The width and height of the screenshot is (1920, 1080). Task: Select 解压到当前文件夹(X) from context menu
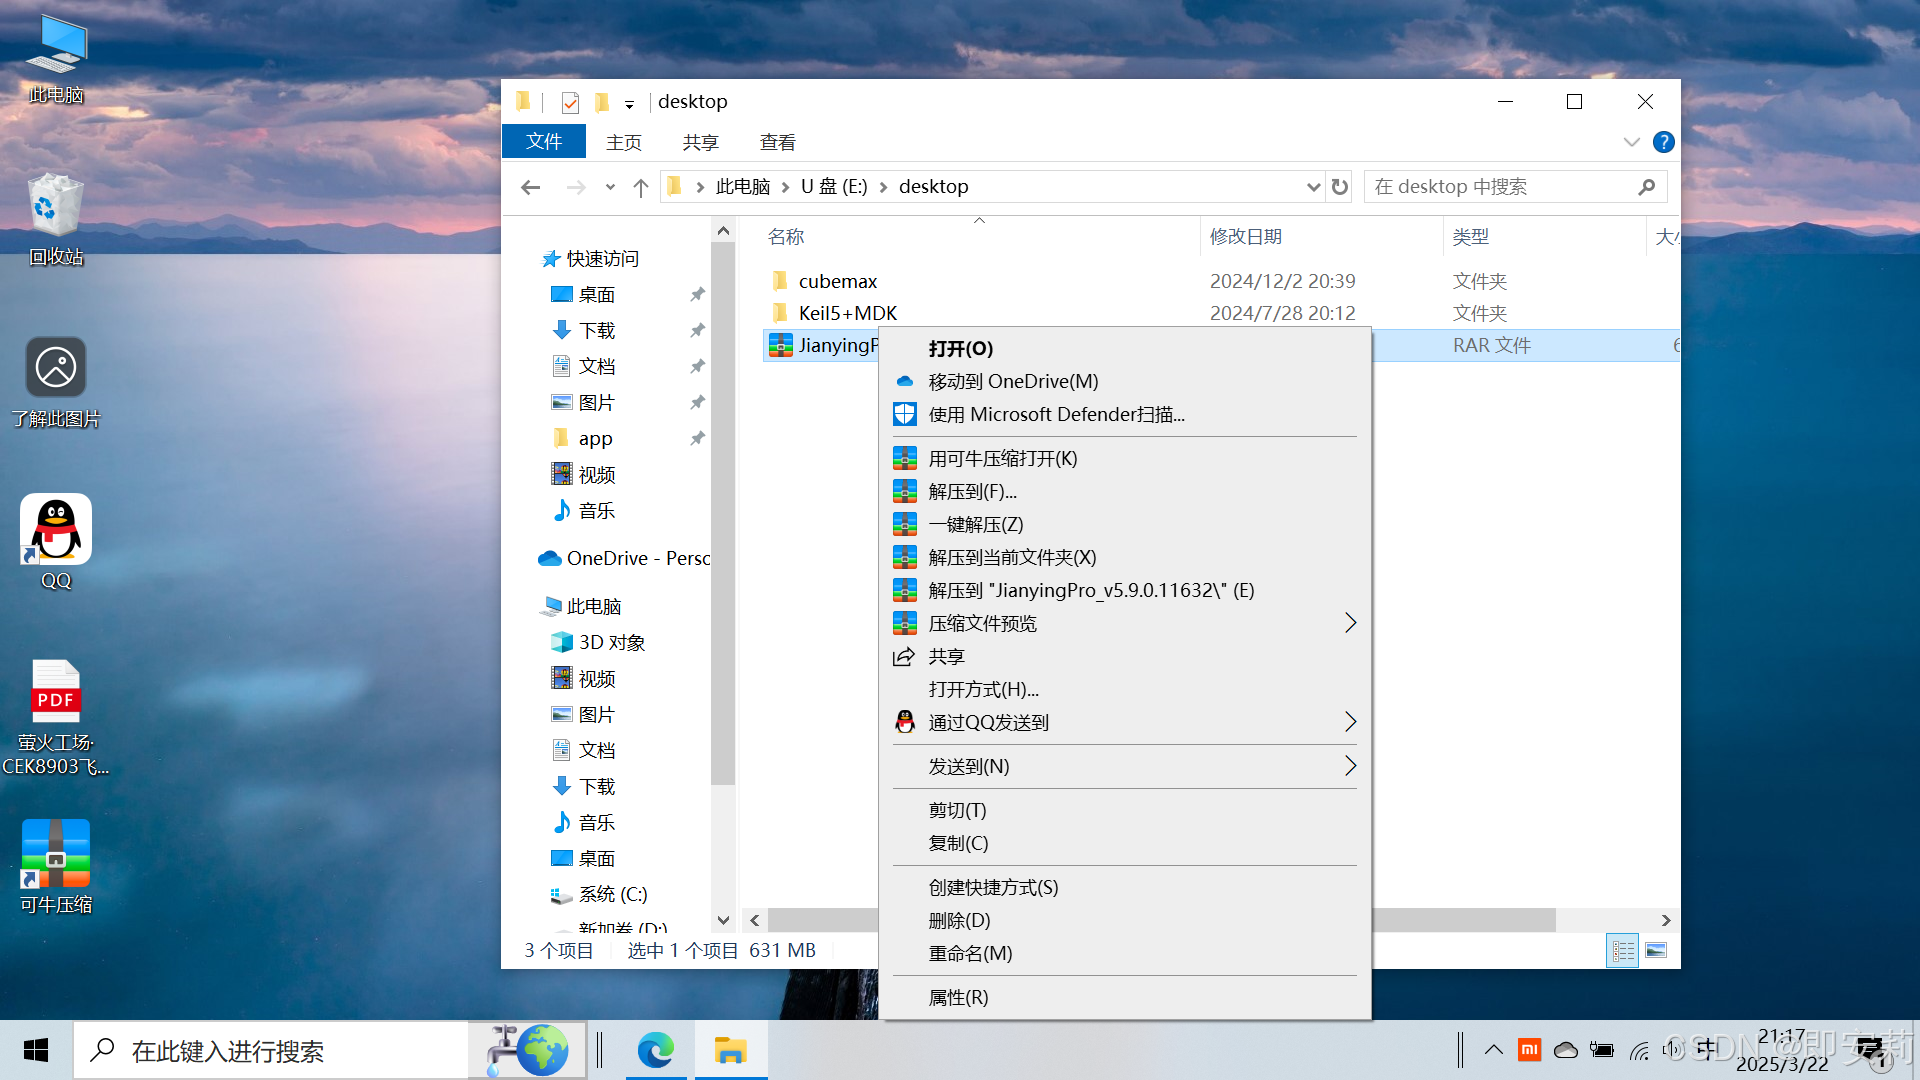pos(1012,557)
